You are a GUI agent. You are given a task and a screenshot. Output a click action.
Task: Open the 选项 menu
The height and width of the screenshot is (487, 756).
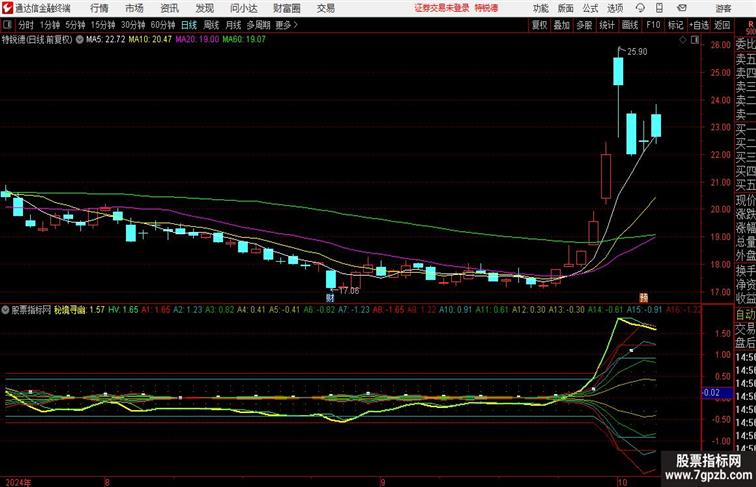(x=615, y=8)
